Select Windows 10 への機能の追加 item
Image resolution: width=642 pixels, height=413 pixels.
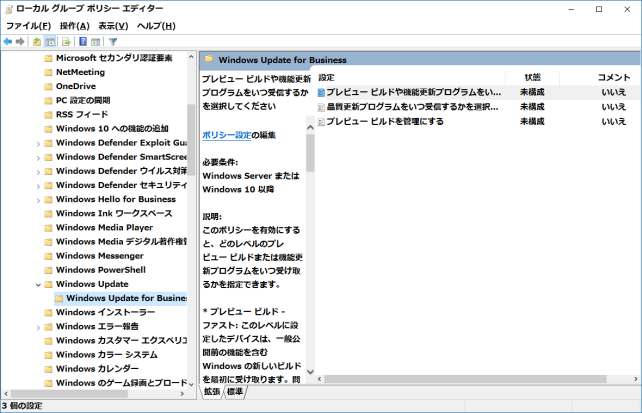coord(112,129)
